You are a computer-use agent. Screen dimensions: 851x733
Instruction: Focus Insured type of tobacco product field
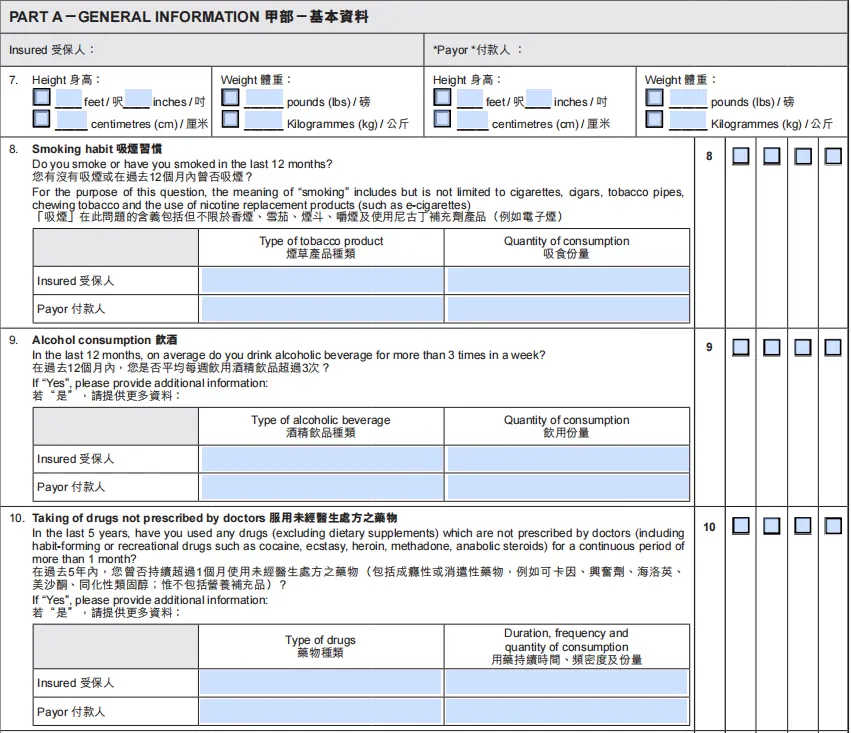tap(322, 281)
